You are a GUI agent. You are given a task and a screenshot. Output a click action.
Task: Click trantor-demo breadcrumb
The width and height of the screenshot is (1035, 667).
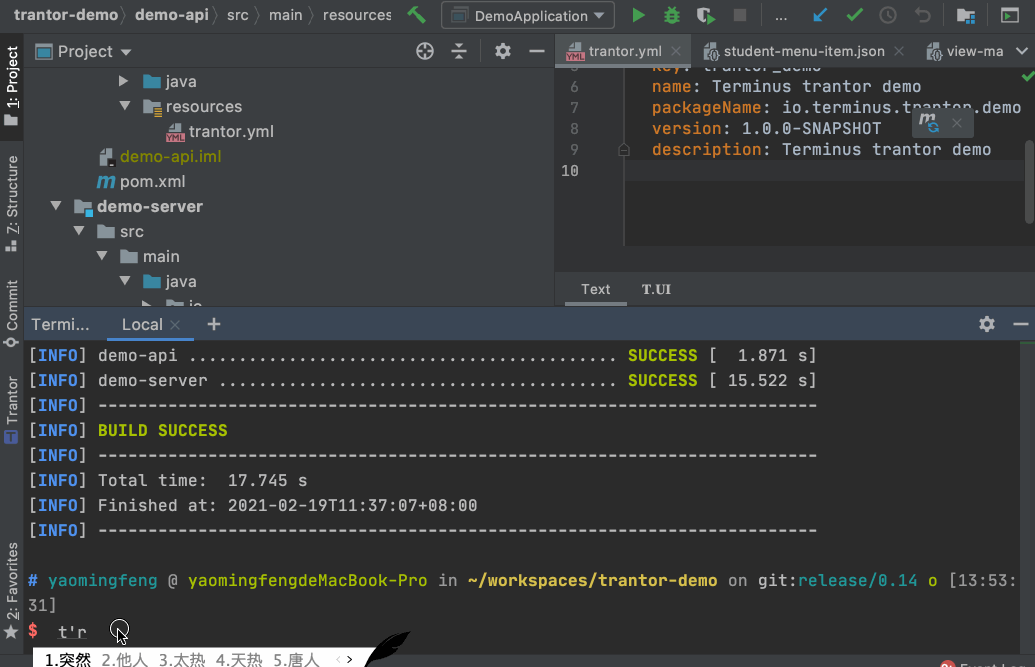[65, 15]
